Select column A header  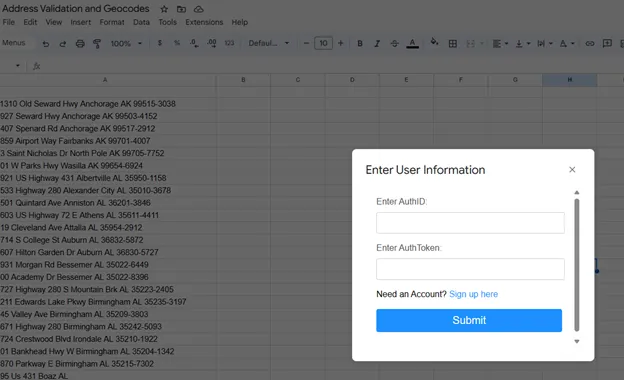pyautogui.click(x=105, y=80)
